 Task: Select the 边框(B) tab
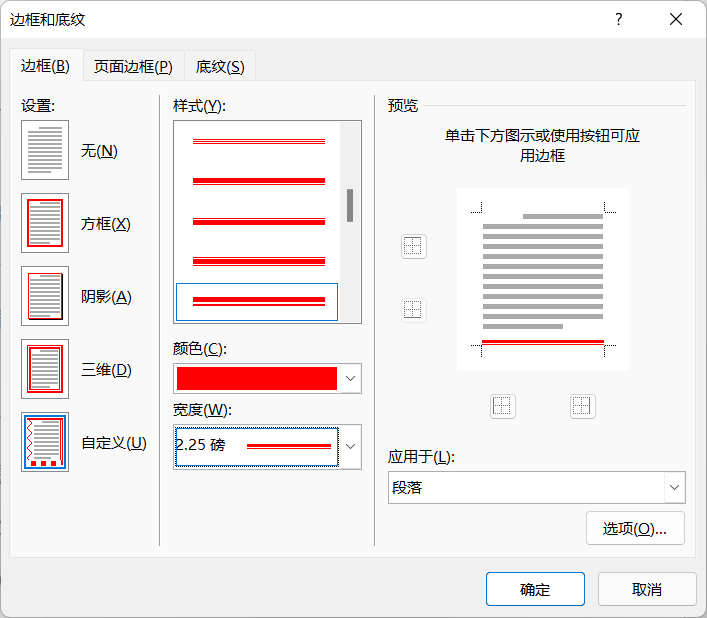coord(45,66)
